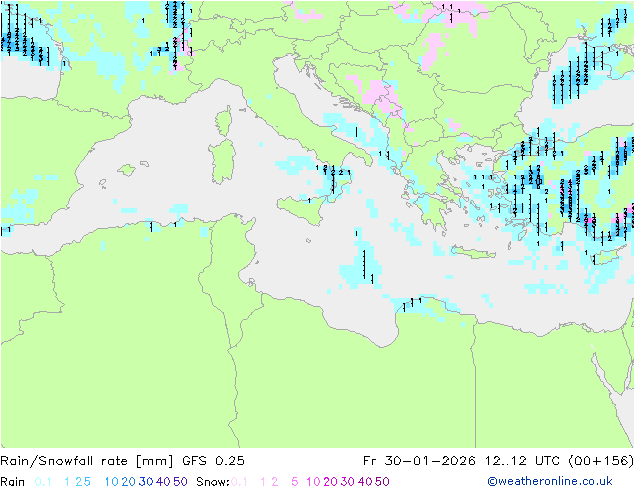Select the snow legend value 20

[x=331, y=482]
